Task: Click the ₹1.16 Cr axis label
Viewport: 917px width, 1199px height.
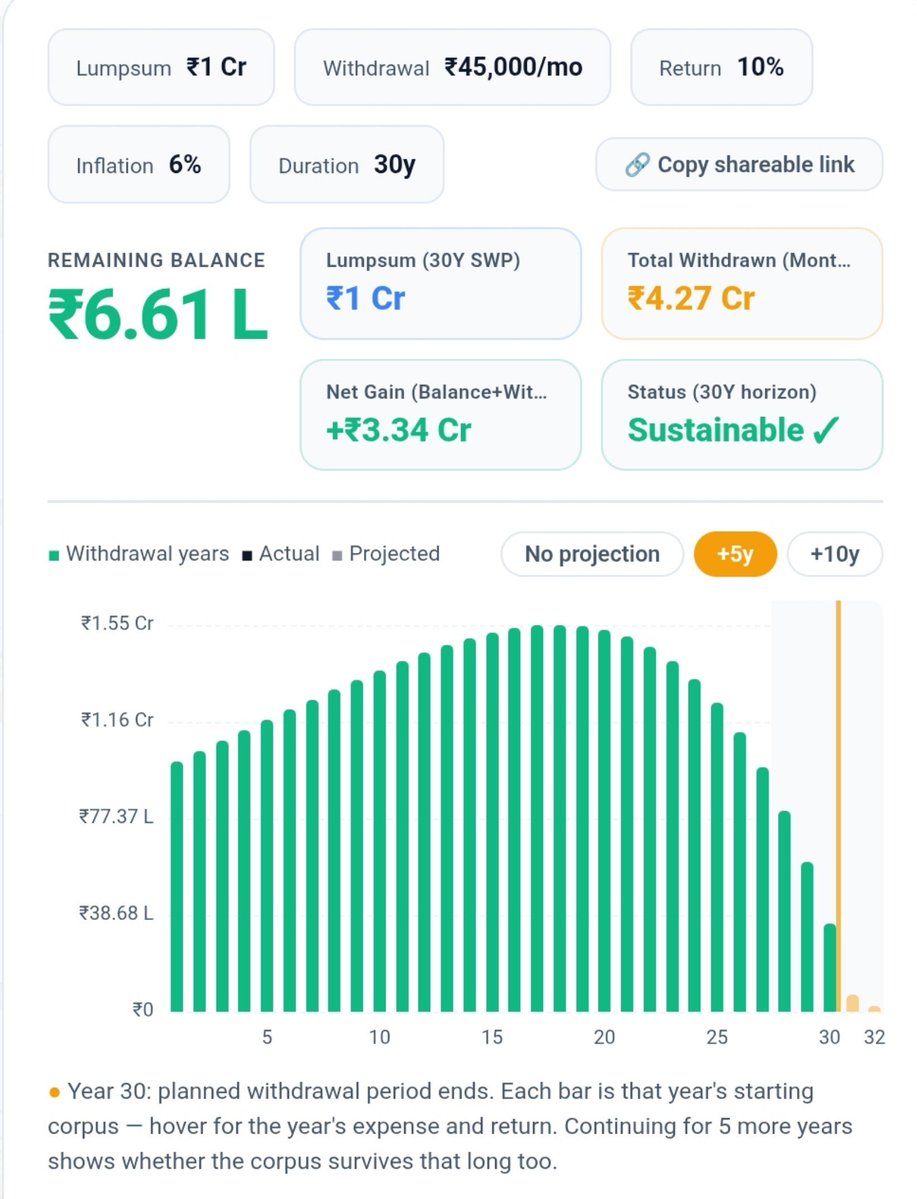Action: pos(117,720)
